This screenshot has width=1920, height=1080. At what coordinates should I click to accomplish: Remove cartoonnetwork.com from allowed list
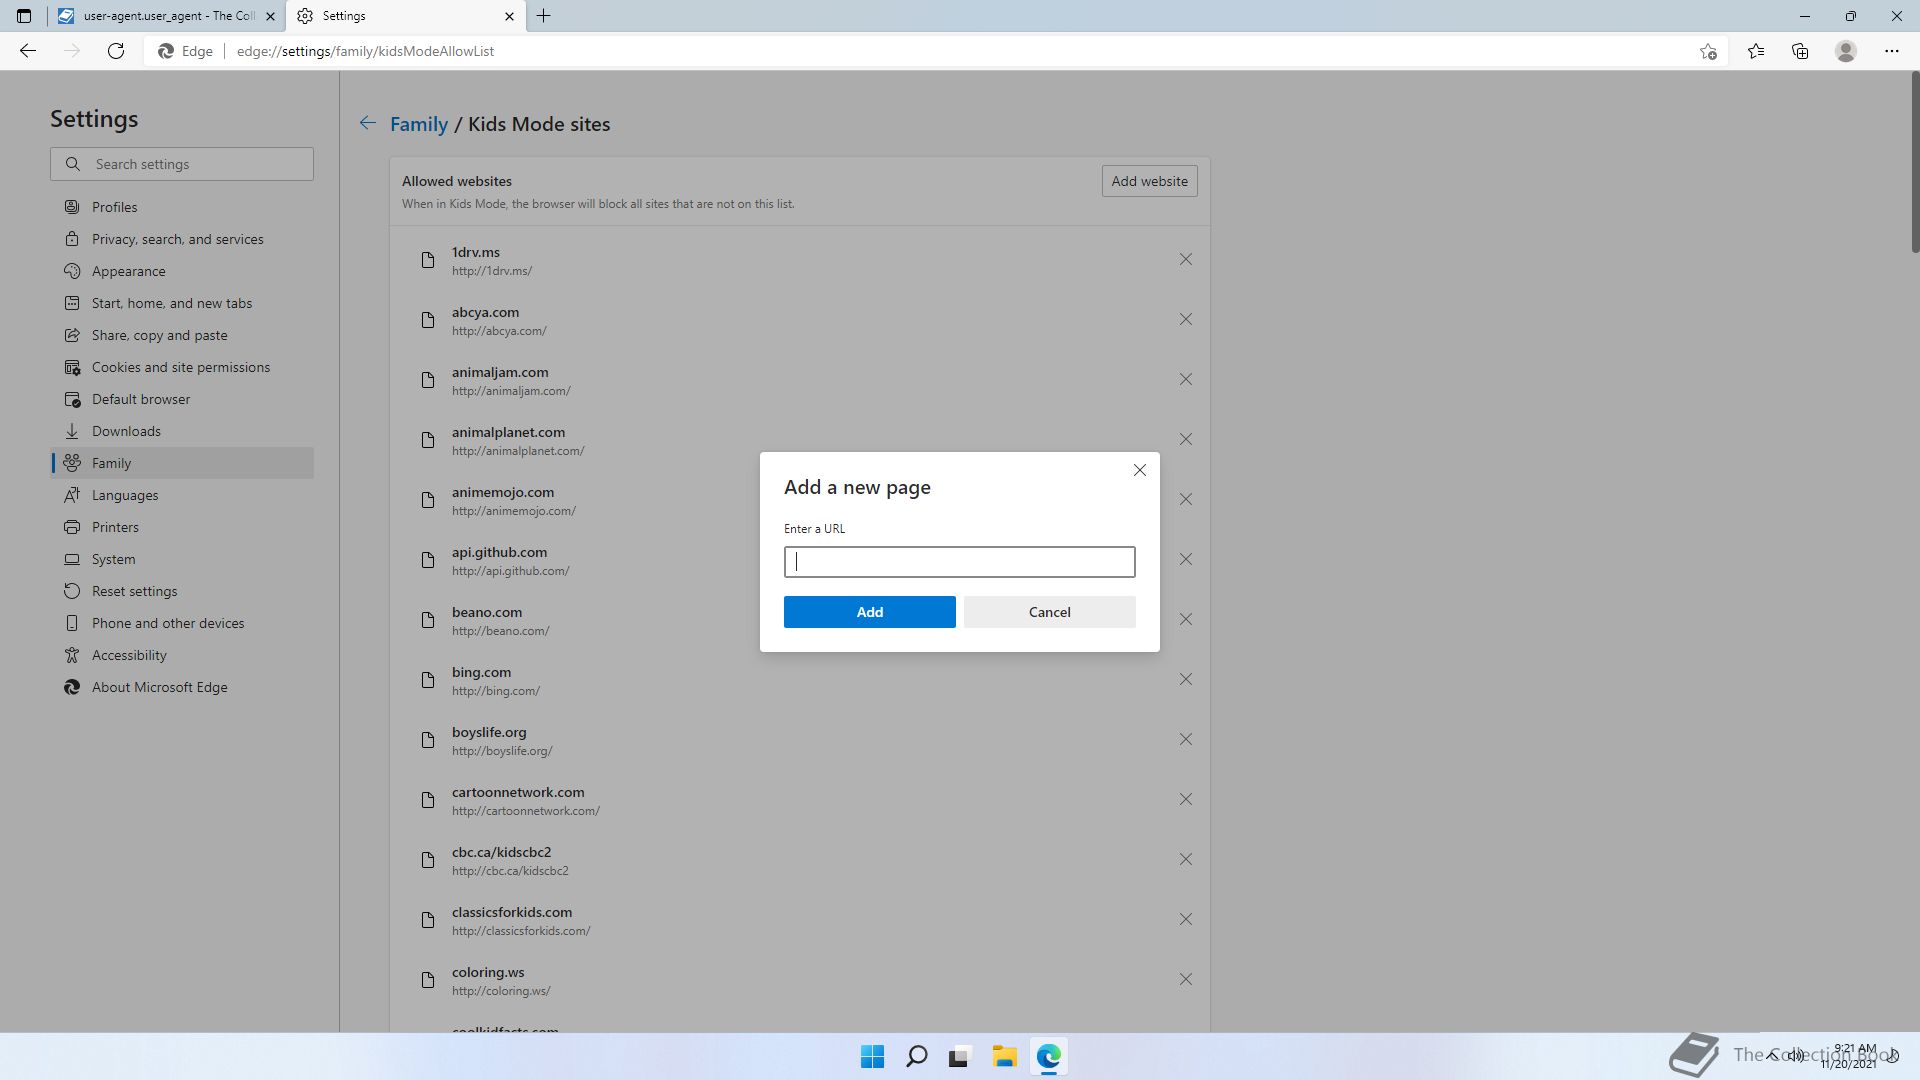[1185, 800]
